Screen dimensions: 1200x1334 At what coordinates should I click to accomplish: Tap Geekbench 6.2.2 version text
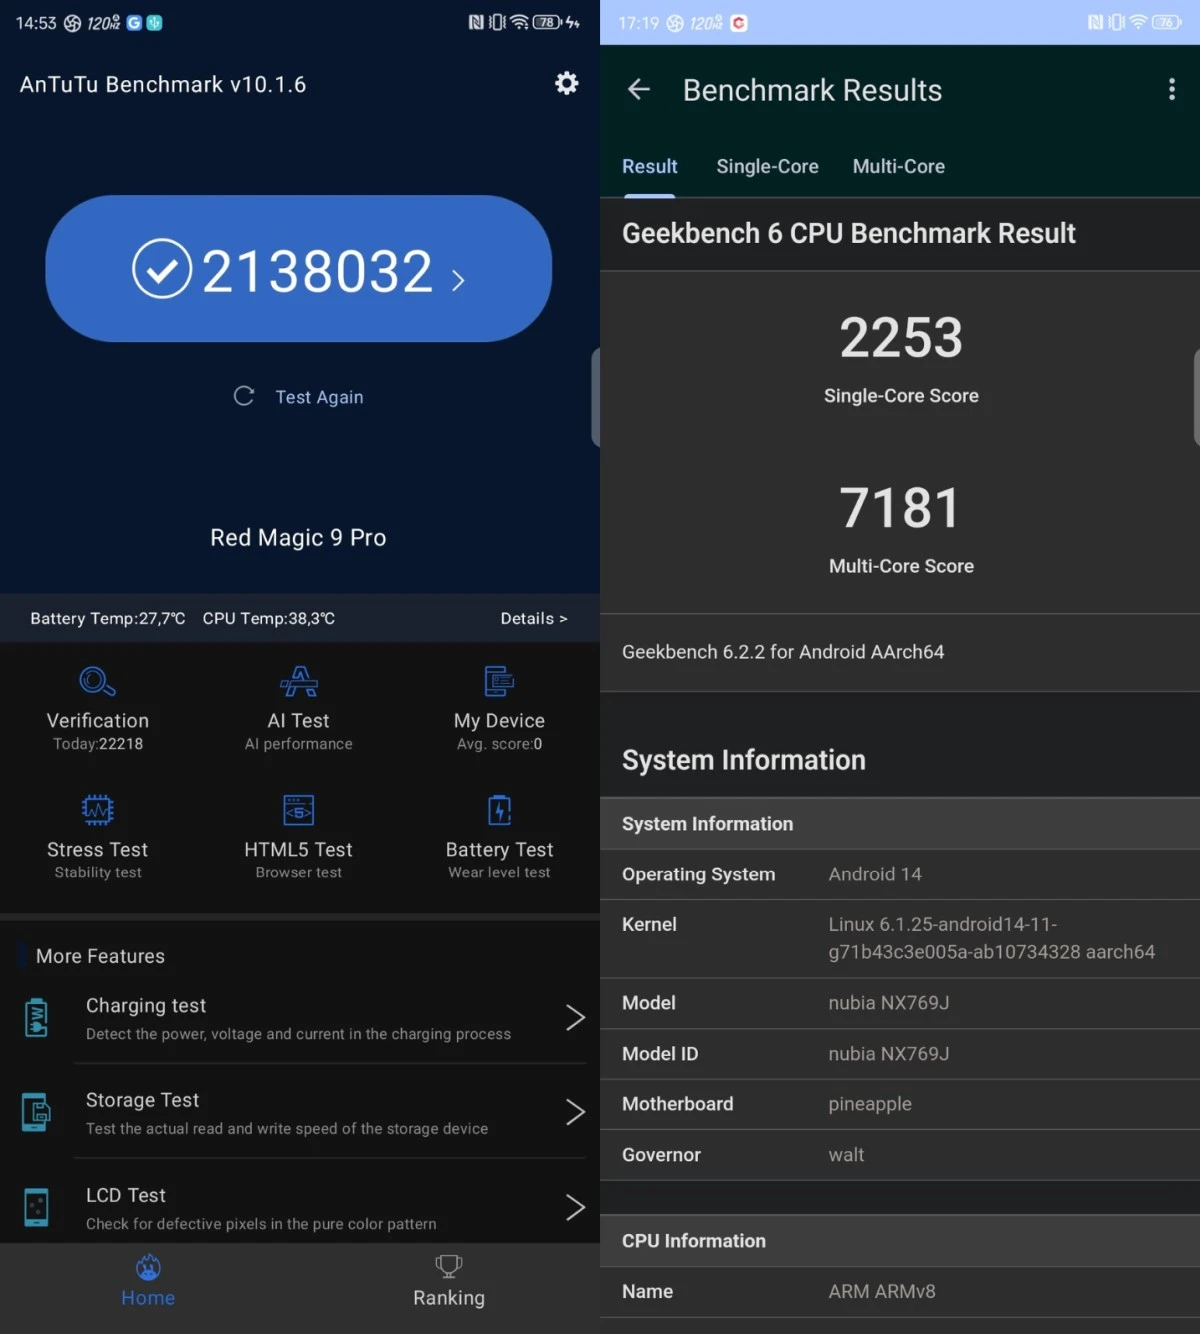coord(783,652)
